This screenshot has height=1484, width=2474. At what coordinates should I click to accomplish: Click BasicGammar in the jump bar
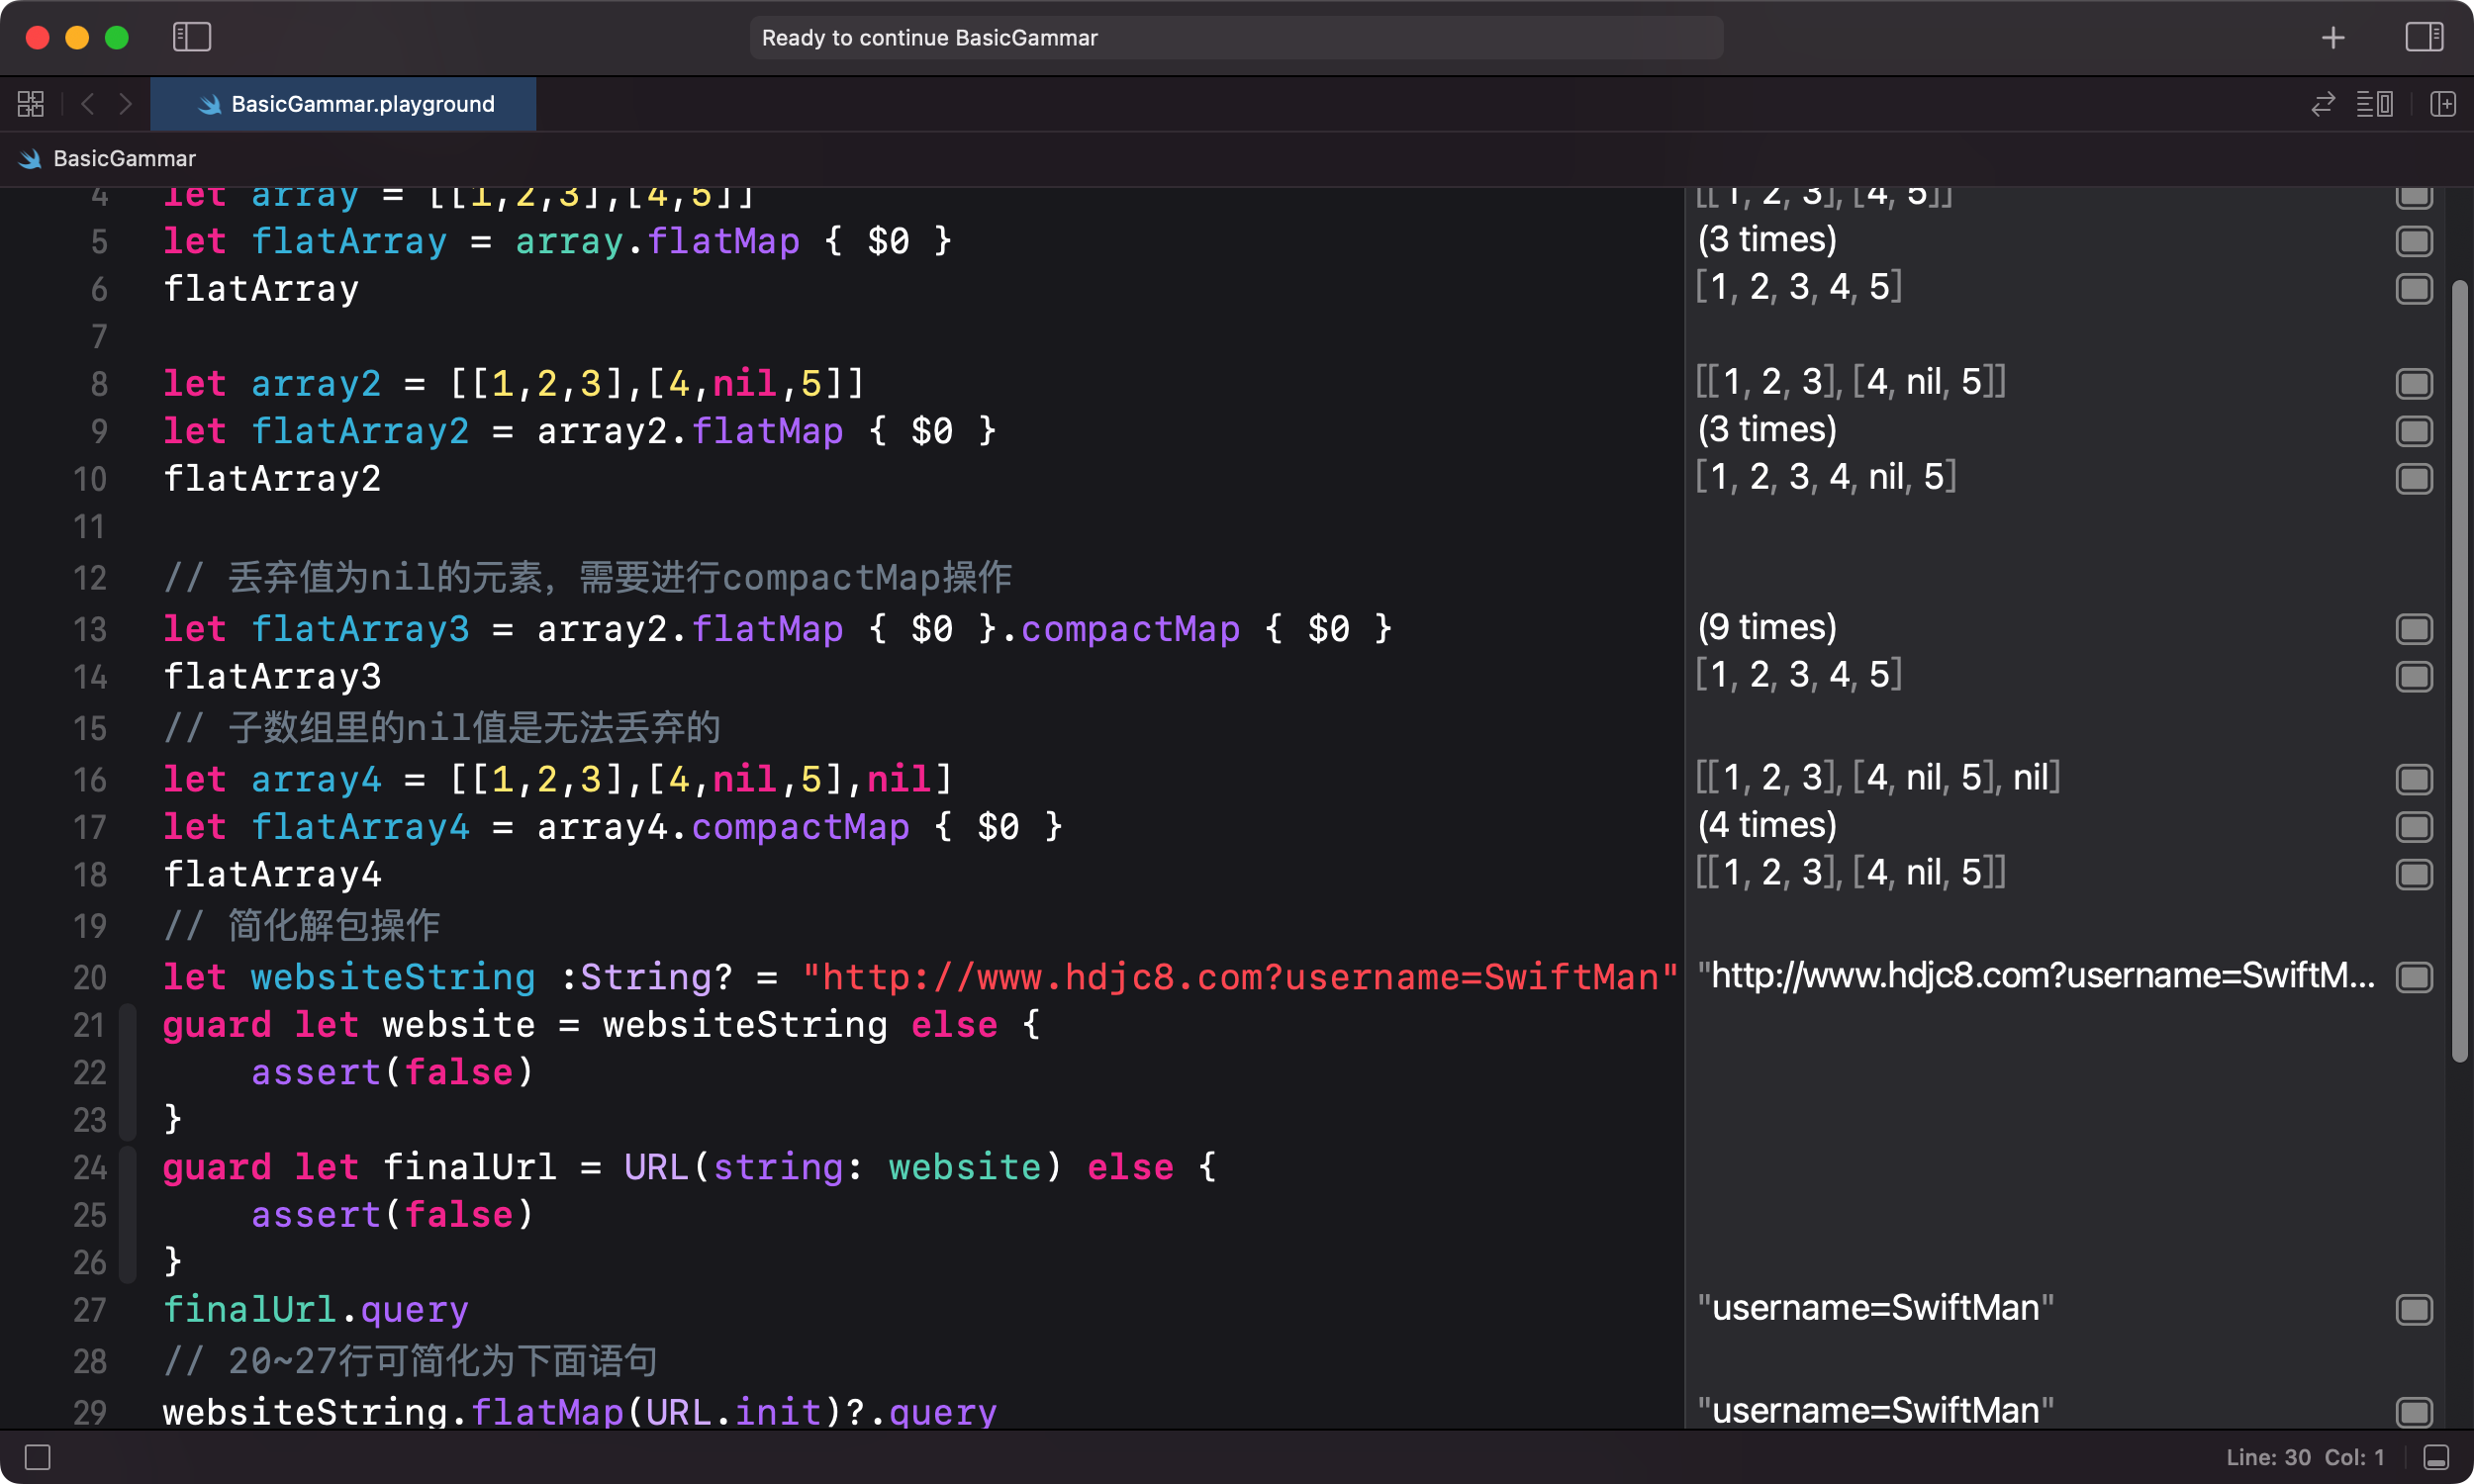tap(125, 158)
